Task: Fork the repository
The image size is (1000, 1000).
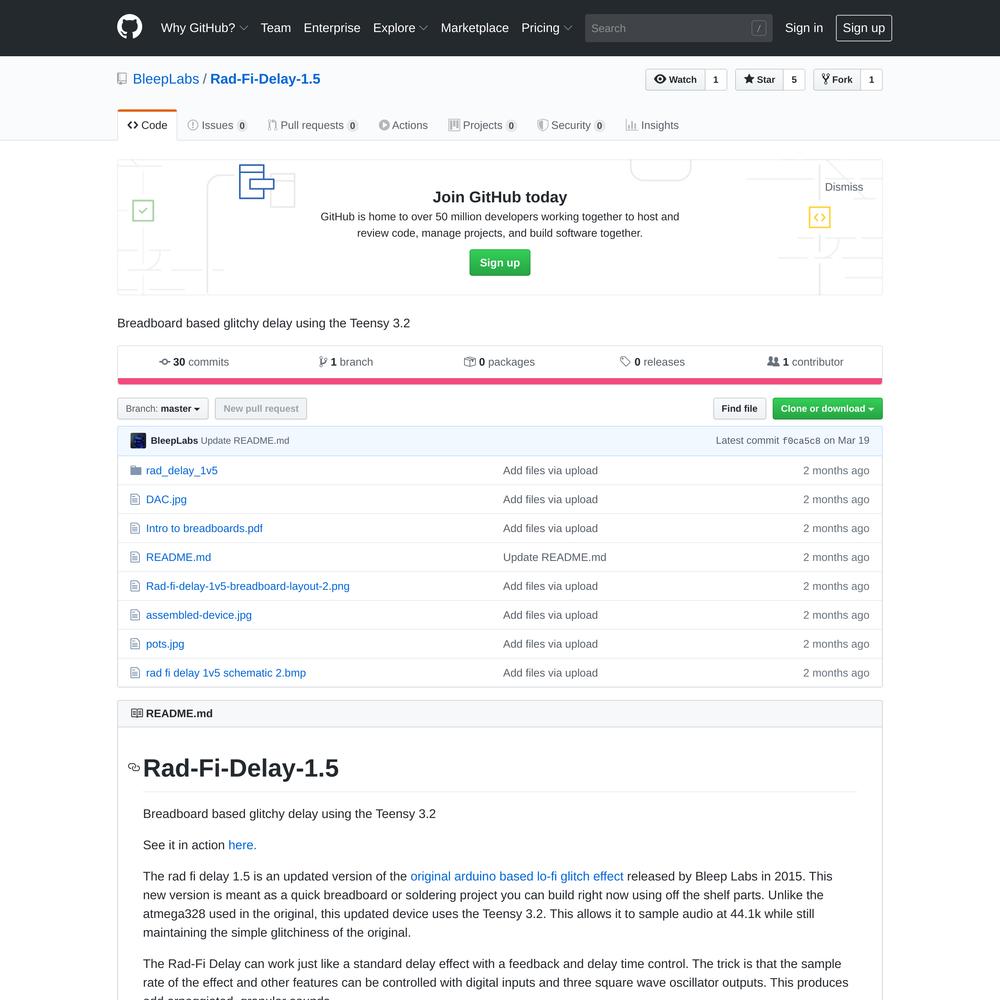Action: (x=837, y=80)
